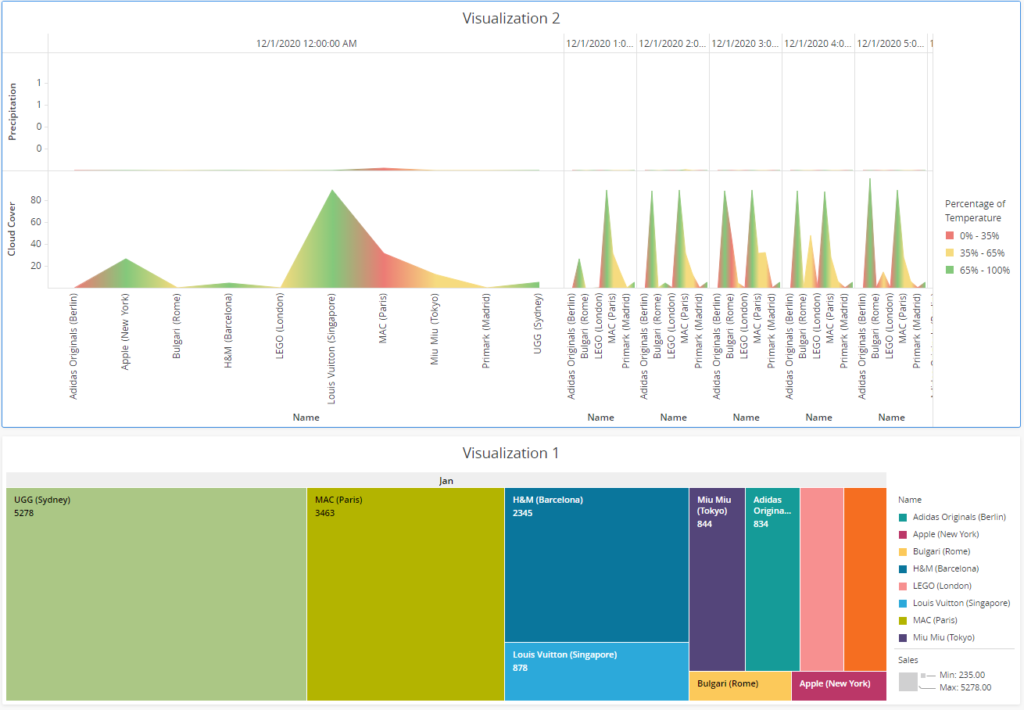Screen dimensions: 1024x710
Task: Select the 12/1/2020 5:0... column header
Action: 891,44
